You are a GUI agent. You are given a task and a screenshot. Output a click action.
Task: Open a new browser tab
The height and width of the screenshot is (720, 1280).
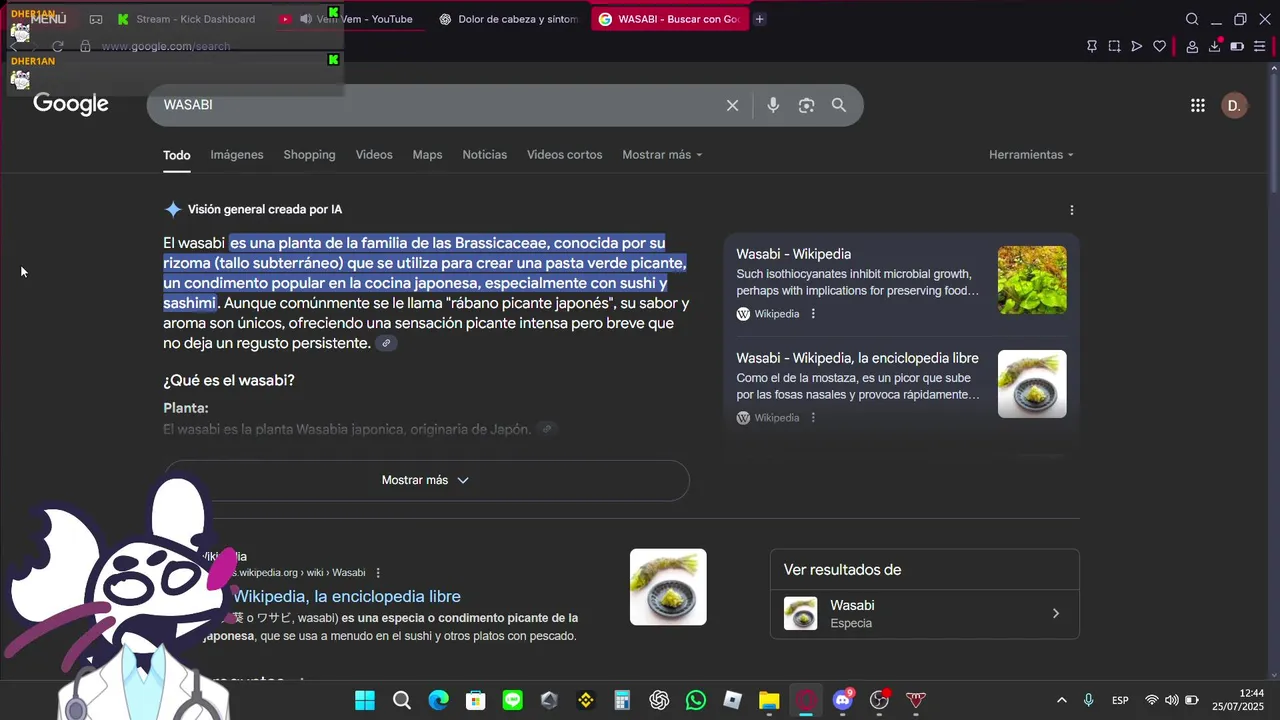pos(760,19)
